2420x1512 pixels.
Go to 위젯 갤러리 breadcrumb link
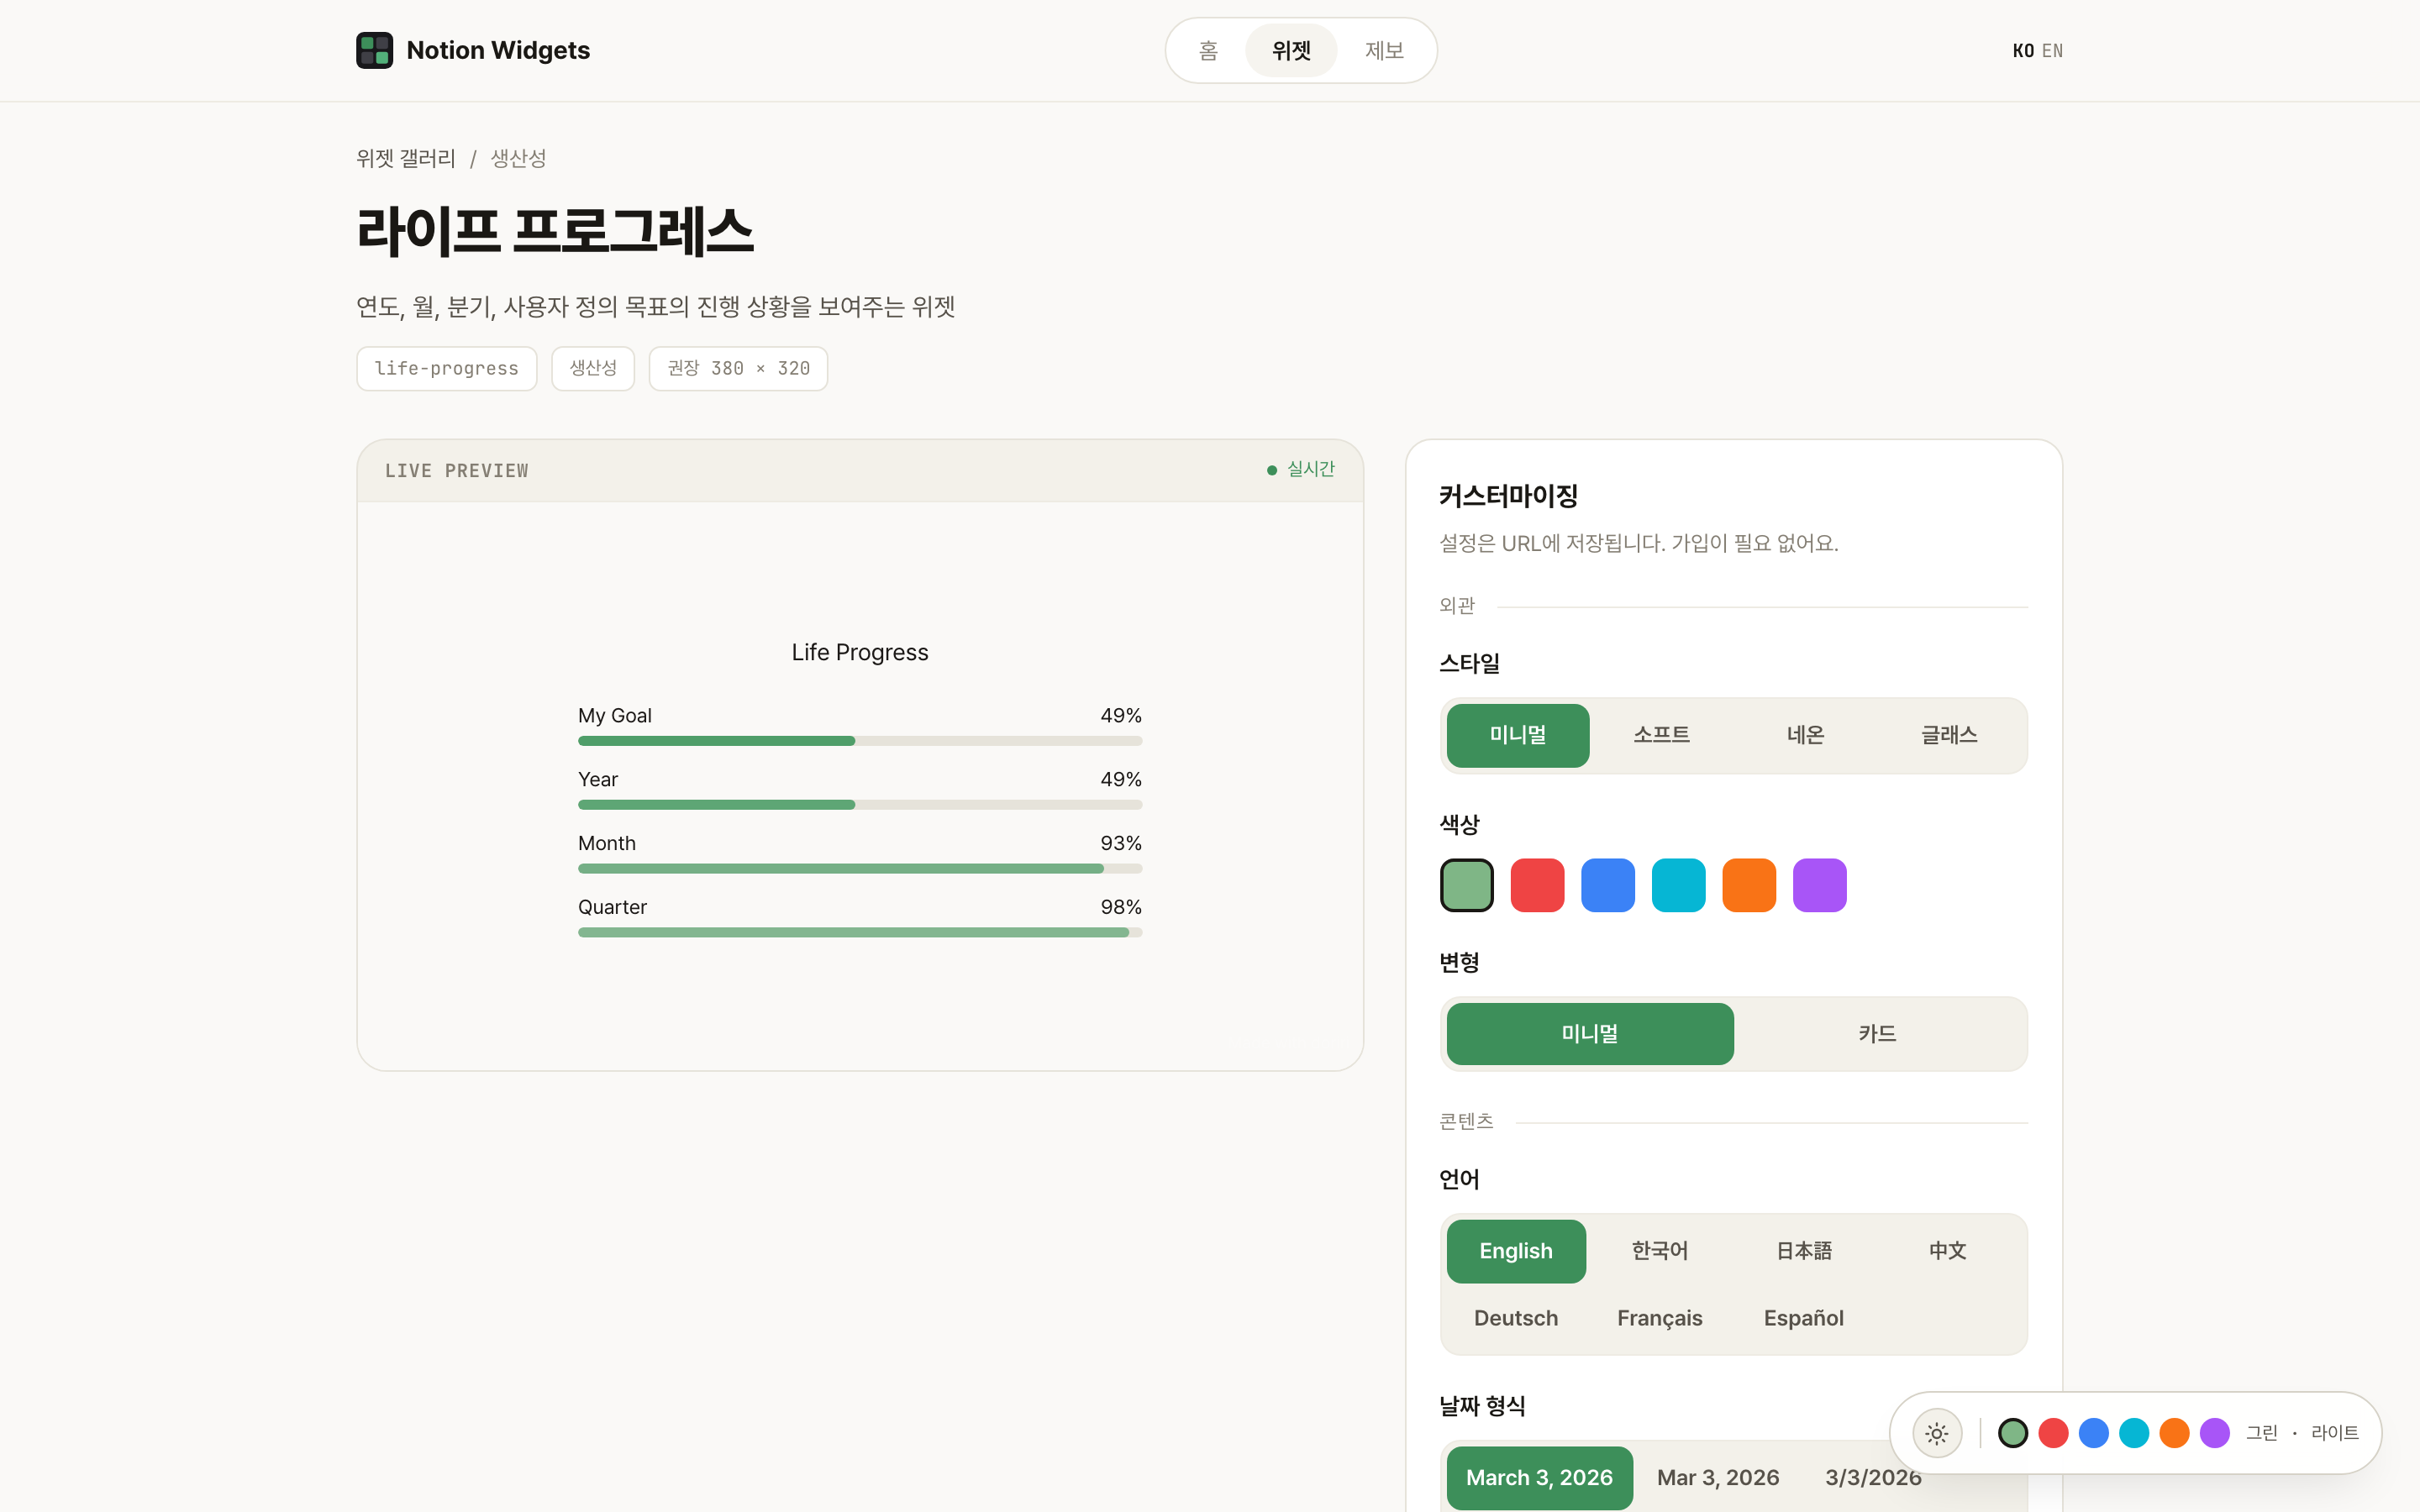405,158
